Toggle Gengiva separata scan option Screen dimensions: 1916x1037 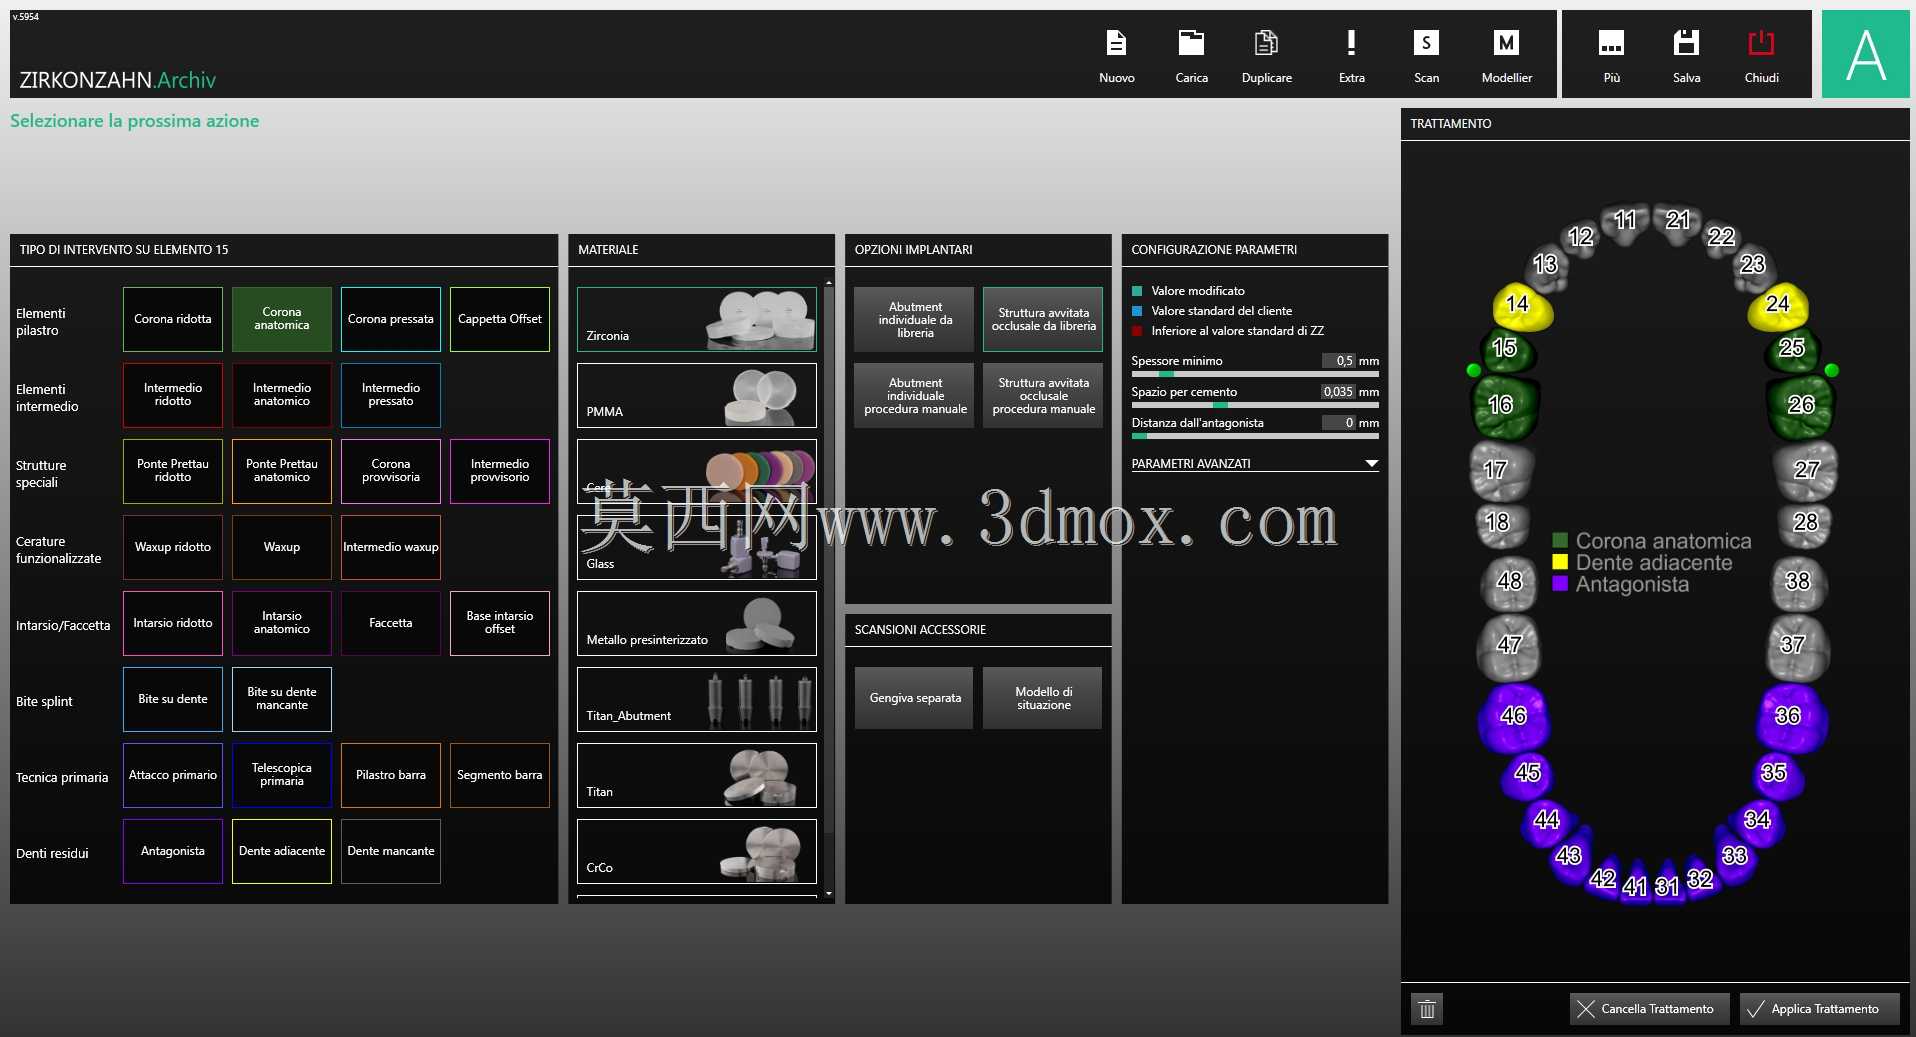tap(914, 698)
